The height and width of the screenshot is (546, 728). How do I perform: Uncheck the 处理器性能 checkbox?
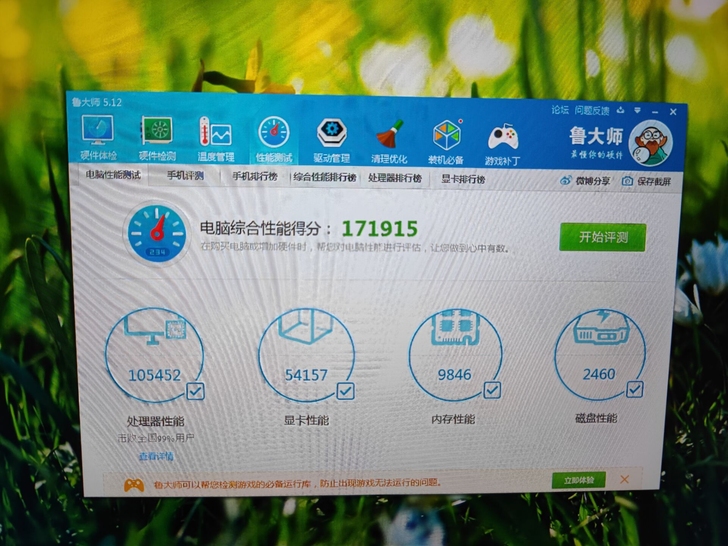click(195, 391)
